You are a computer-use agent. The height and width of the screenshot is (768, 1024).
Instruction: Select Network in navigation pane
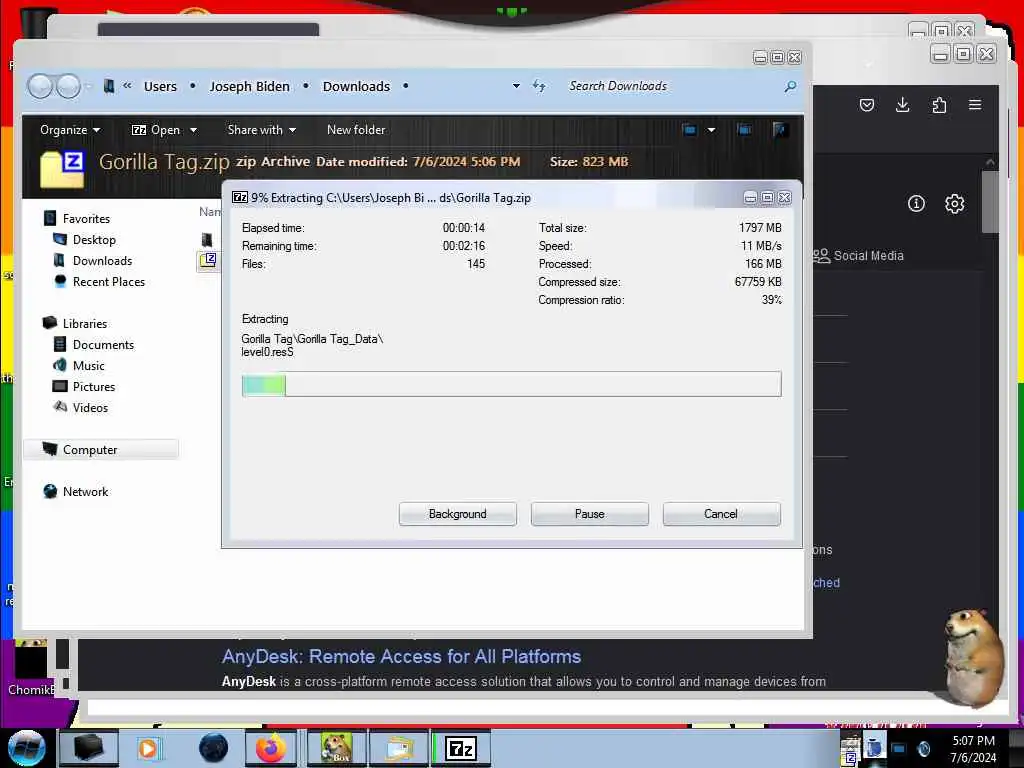click(76, 491)
